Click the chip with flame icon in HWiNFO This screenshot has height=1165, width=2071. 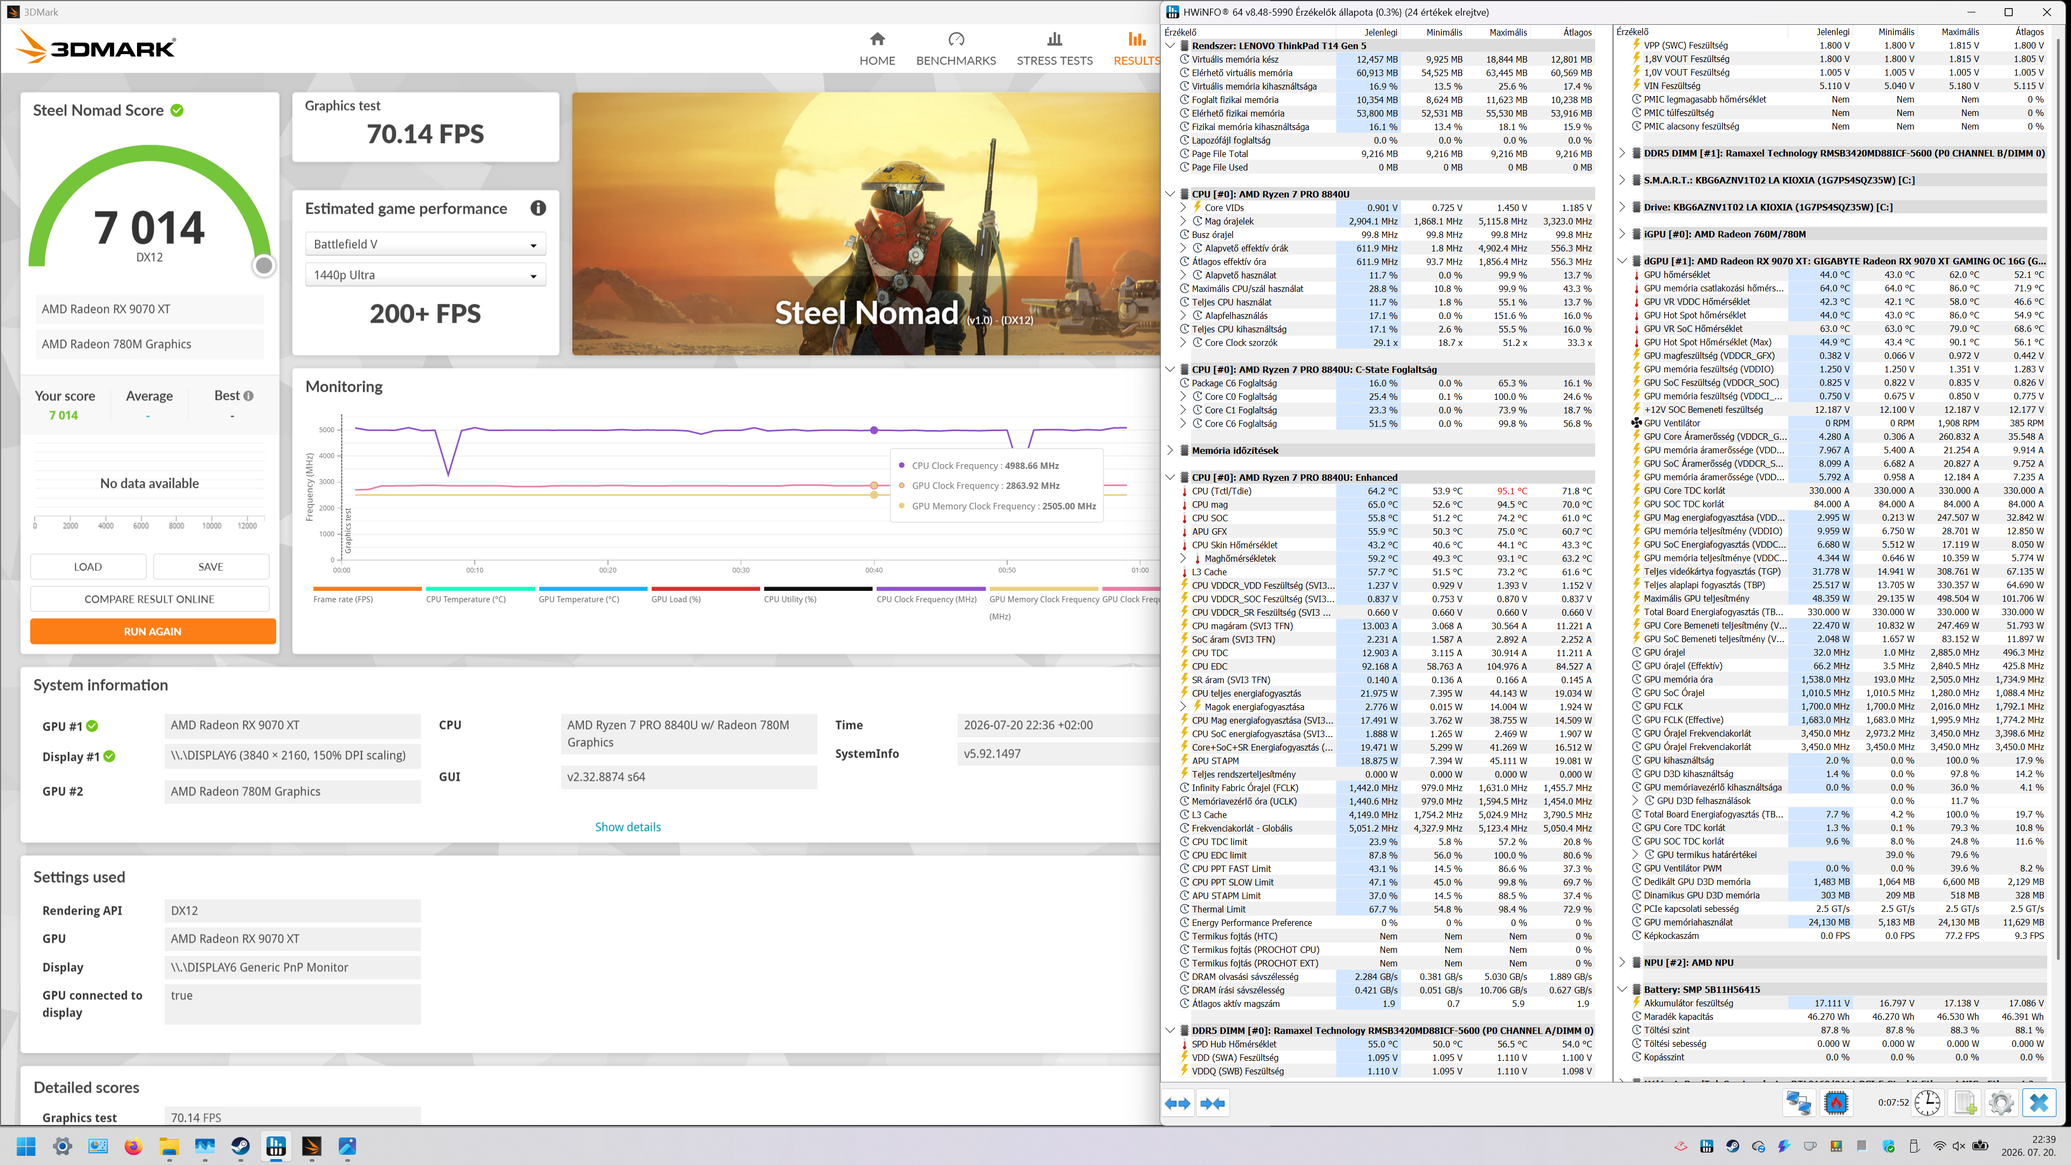pos(1836,1102)
